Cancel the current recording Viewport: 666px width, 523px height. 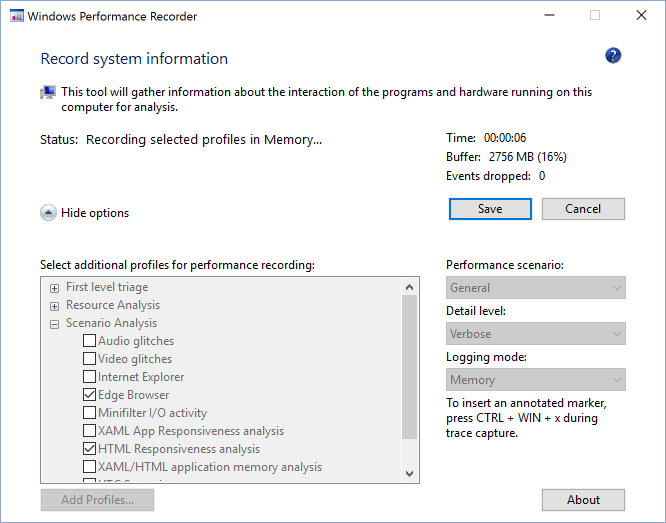click(583, 209)
